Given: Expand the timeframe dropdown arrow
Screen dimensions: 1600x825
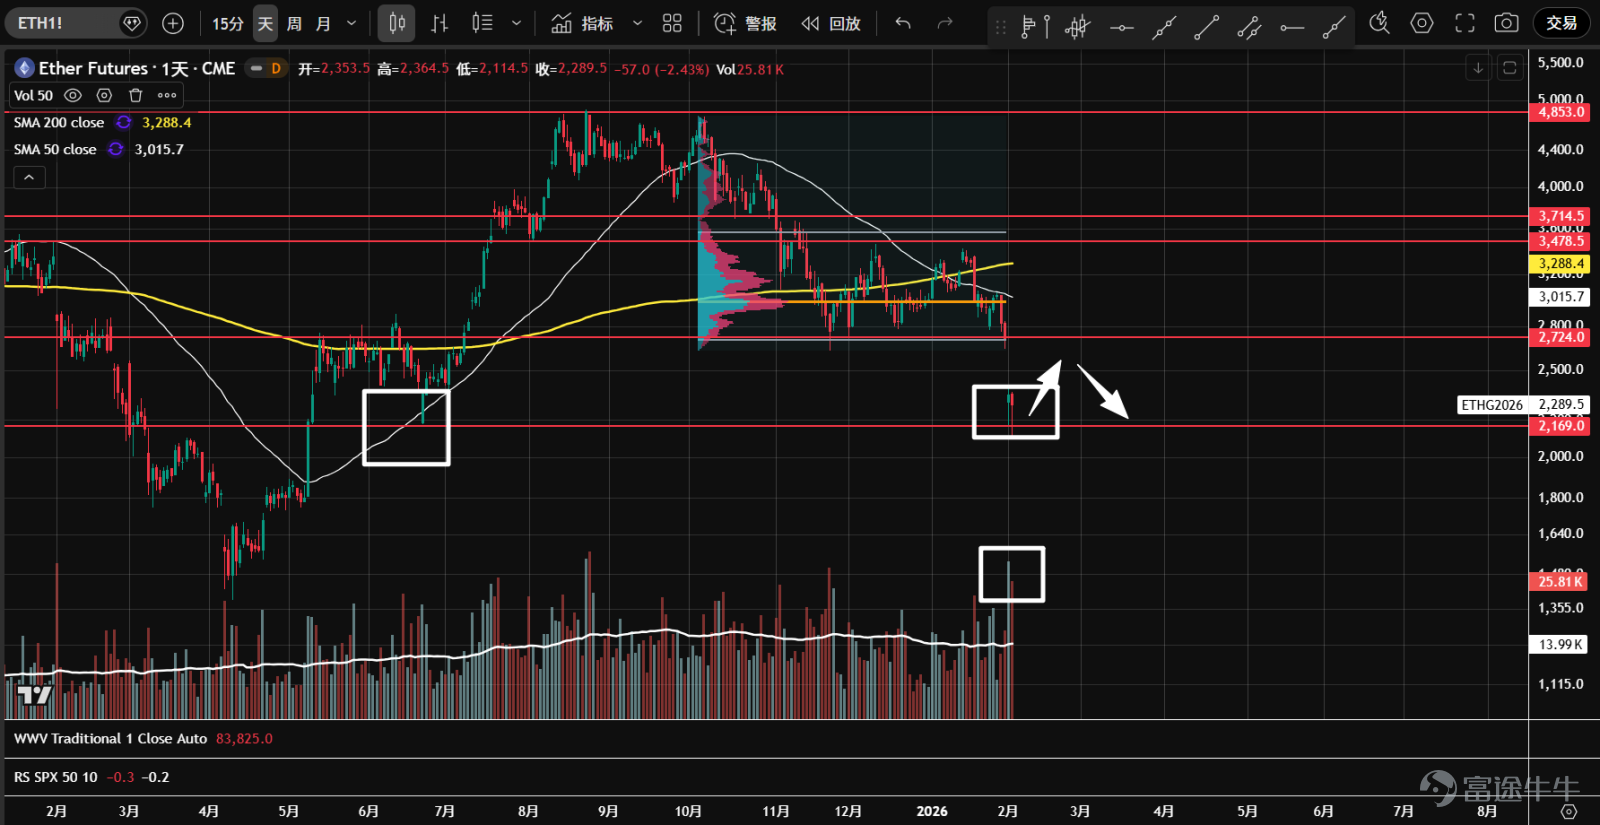Looking at the screenshot, I should (x=351, y=23).
